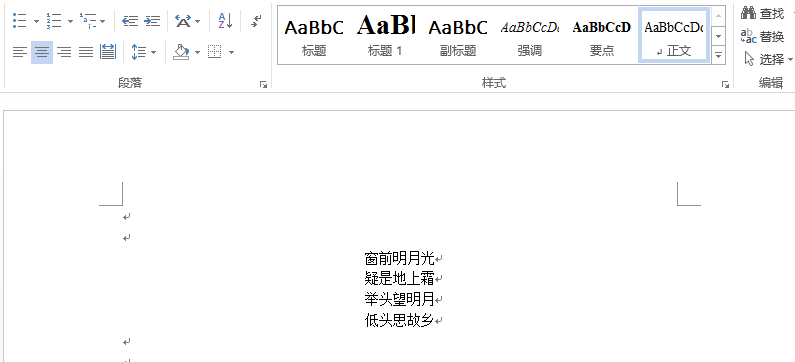795x362 pixels.
Task: Justify paragraph text
Action: click(86, 52)
